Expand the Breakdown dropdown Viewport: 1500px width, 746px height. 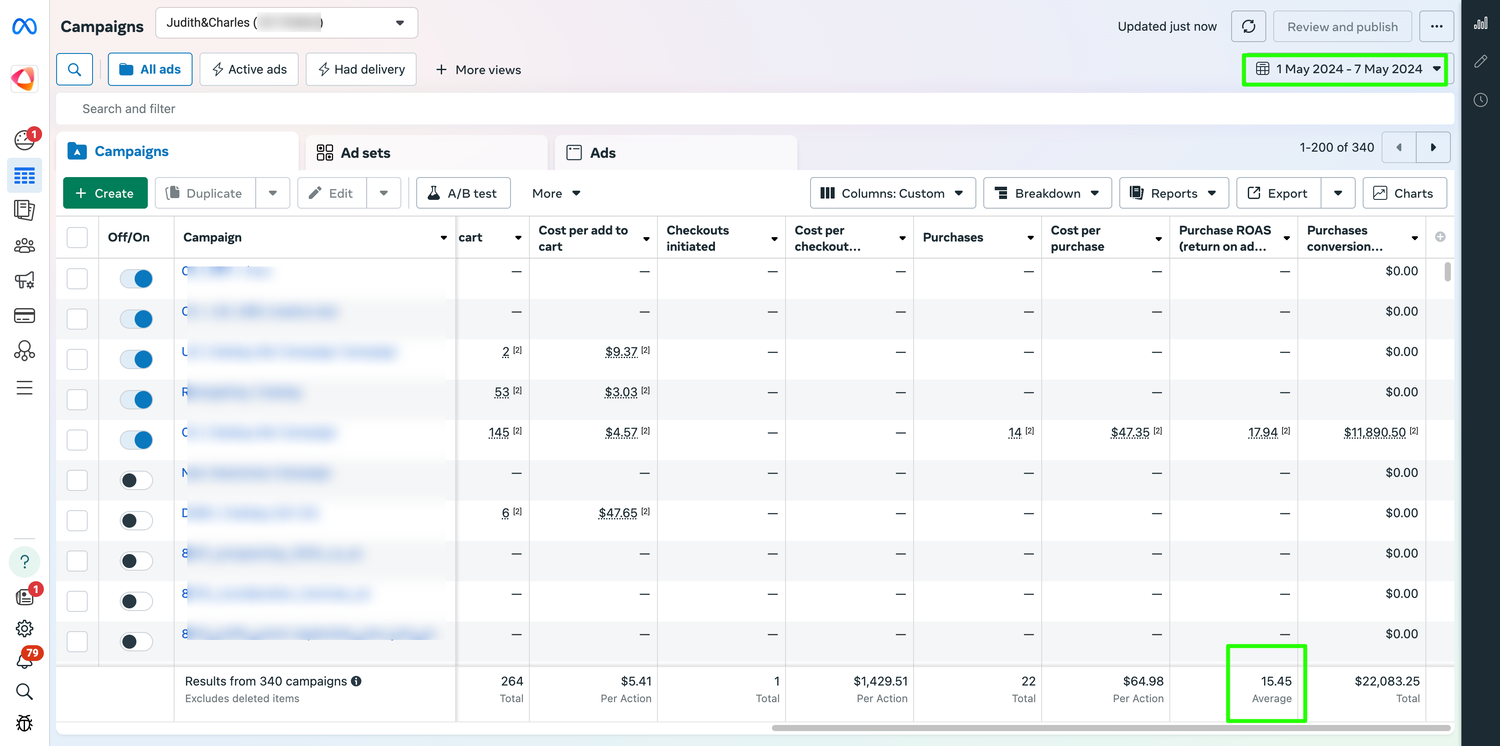[x=1047, y=193]
